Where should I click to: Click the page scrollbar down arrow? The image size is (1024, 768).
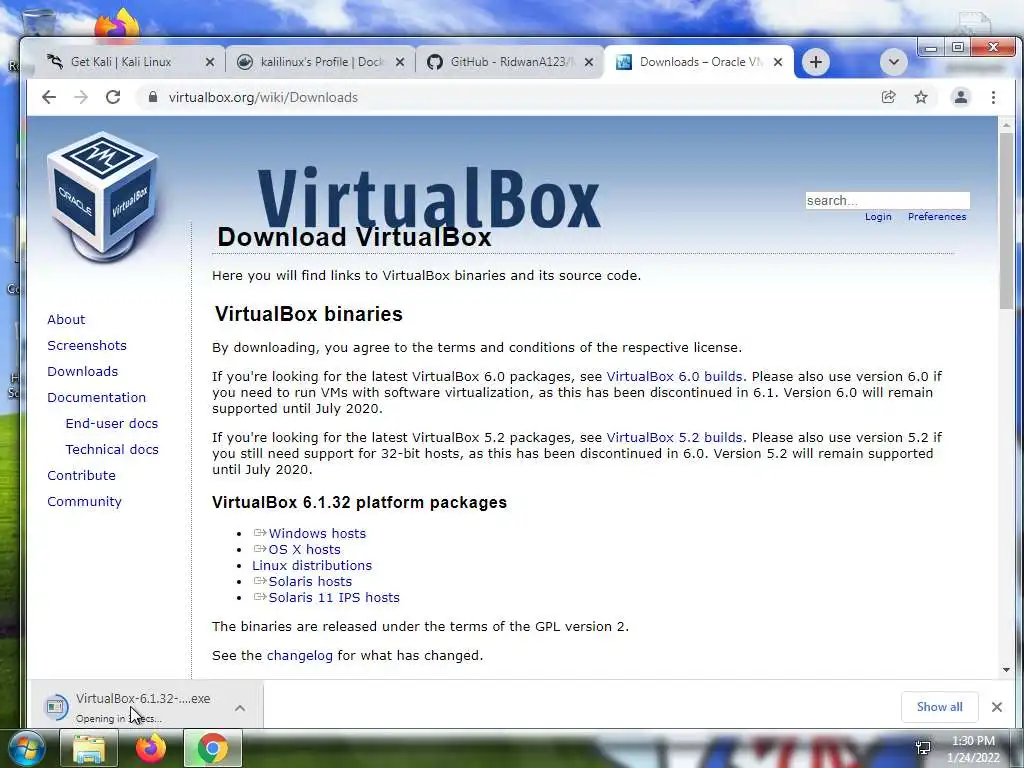click(1006, 669)
